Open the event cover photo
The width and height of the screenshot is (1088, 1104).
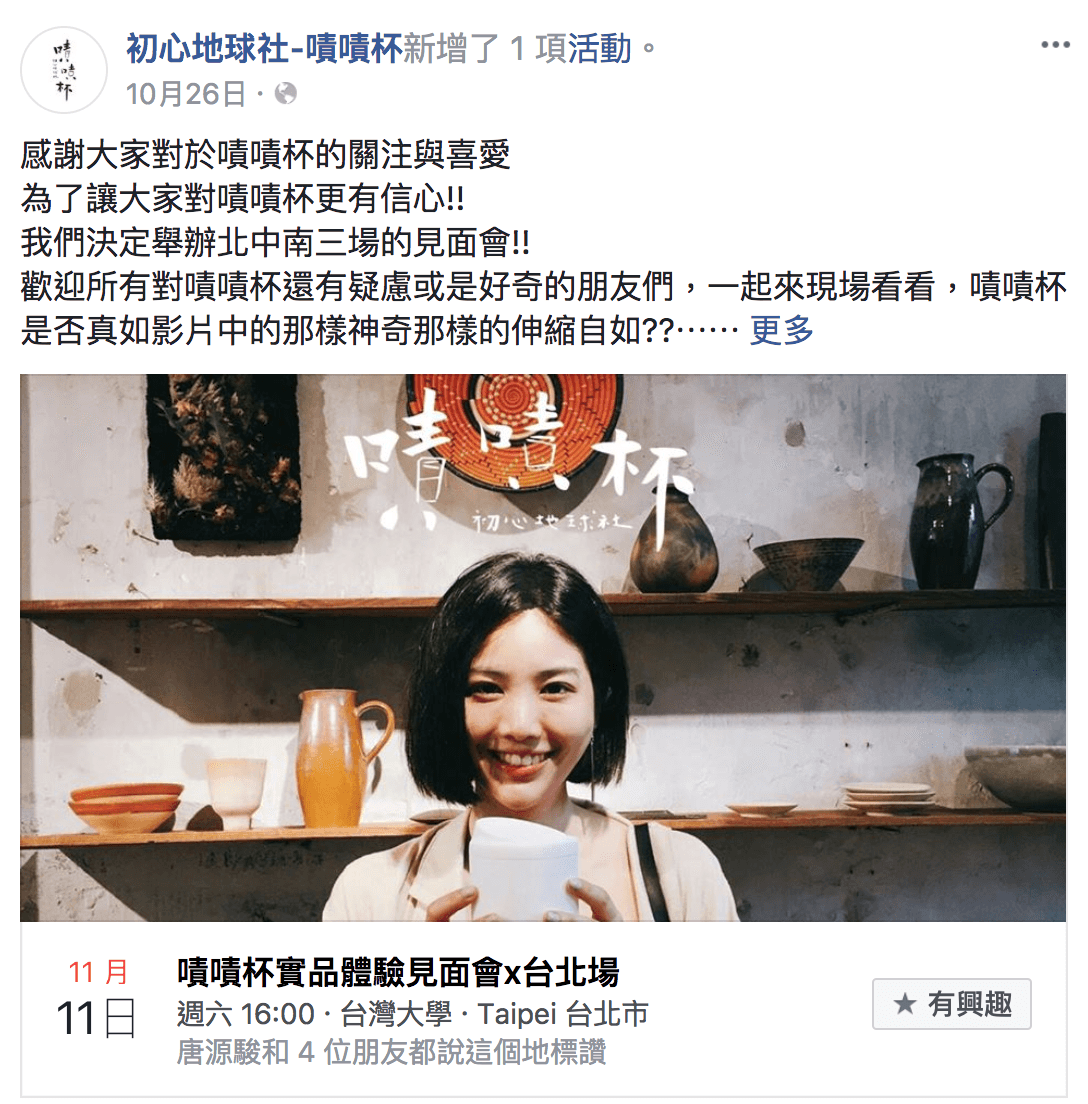click(543, 648)
